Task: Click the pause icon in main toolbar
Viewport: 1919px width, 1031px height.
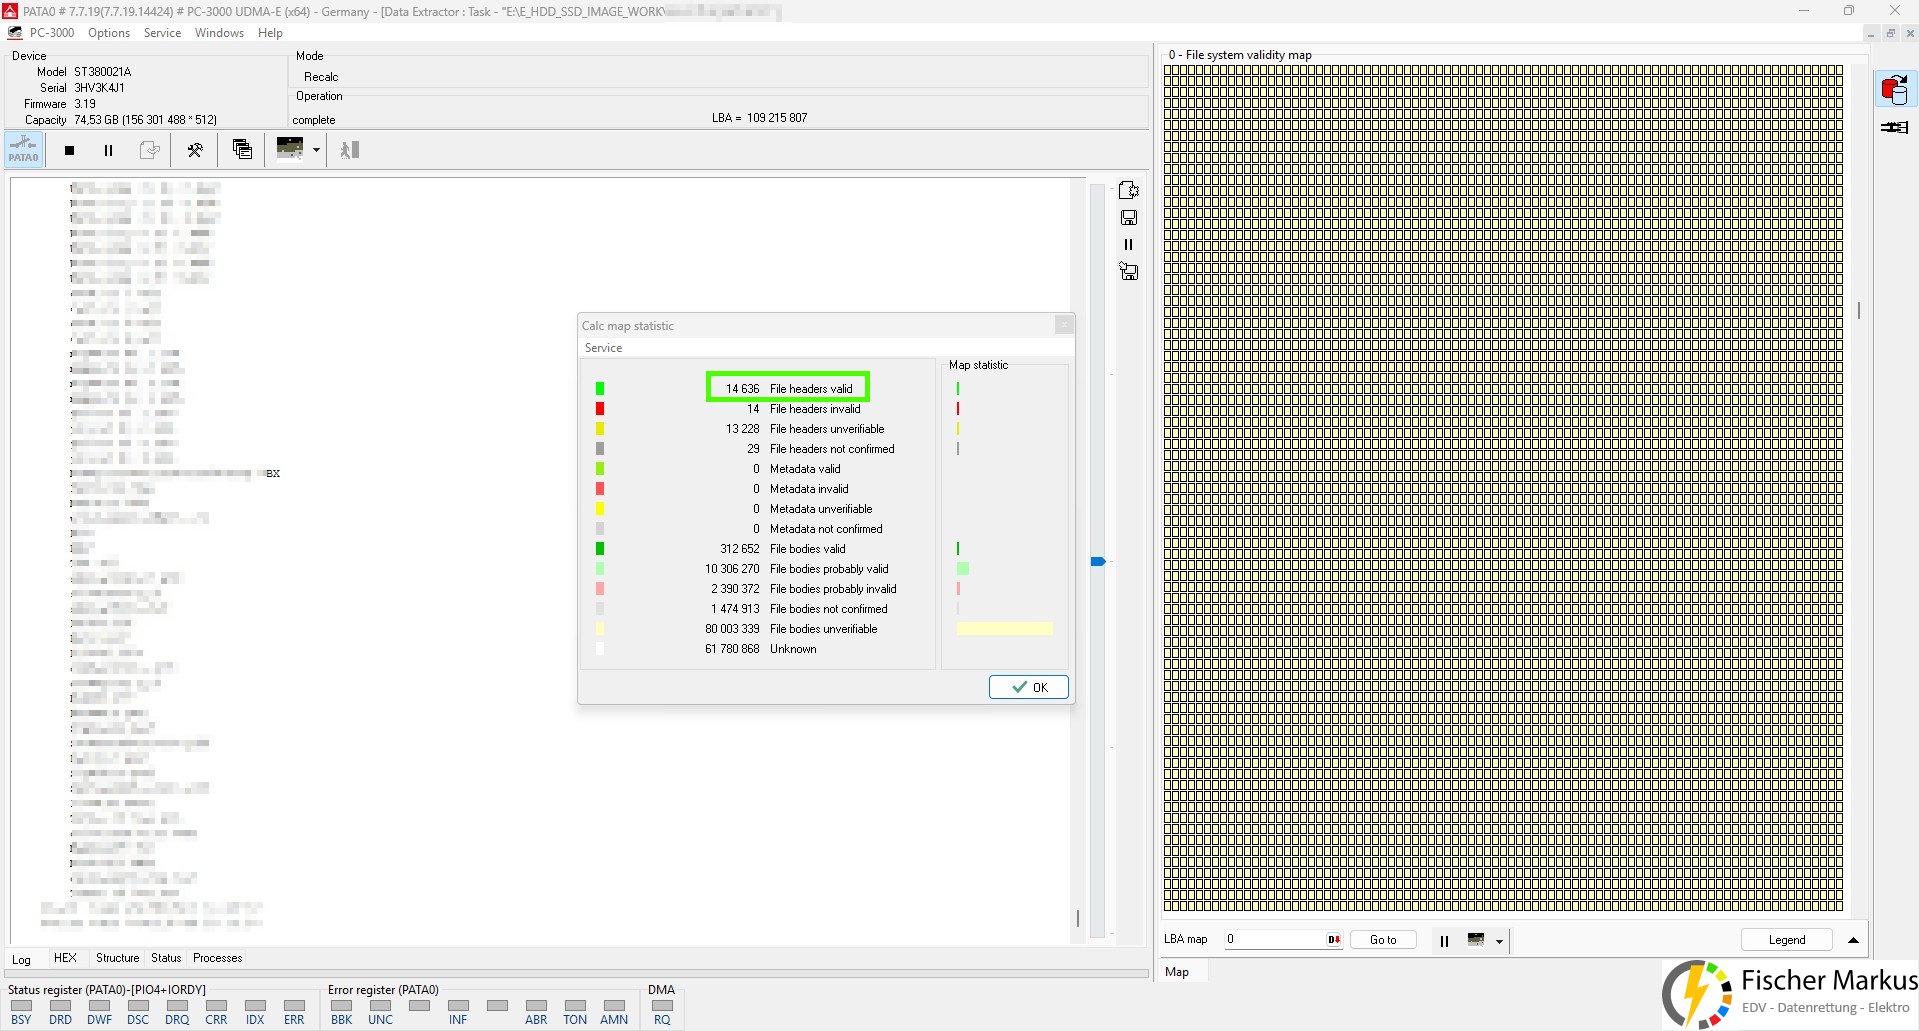Action: click(108, 150)
